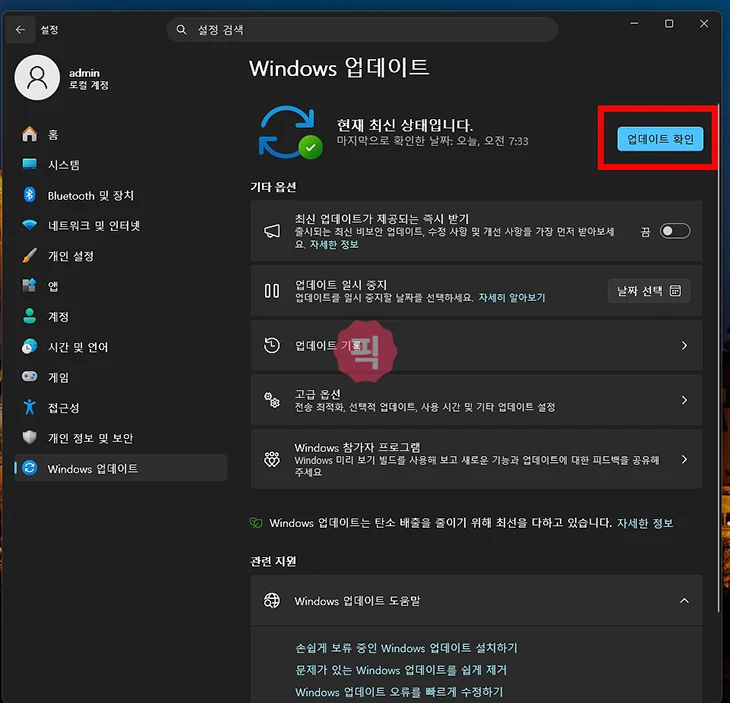Click the Home house icon in the sidebar
This screenshot has width=730, height=703.
[x=29, y=134]
